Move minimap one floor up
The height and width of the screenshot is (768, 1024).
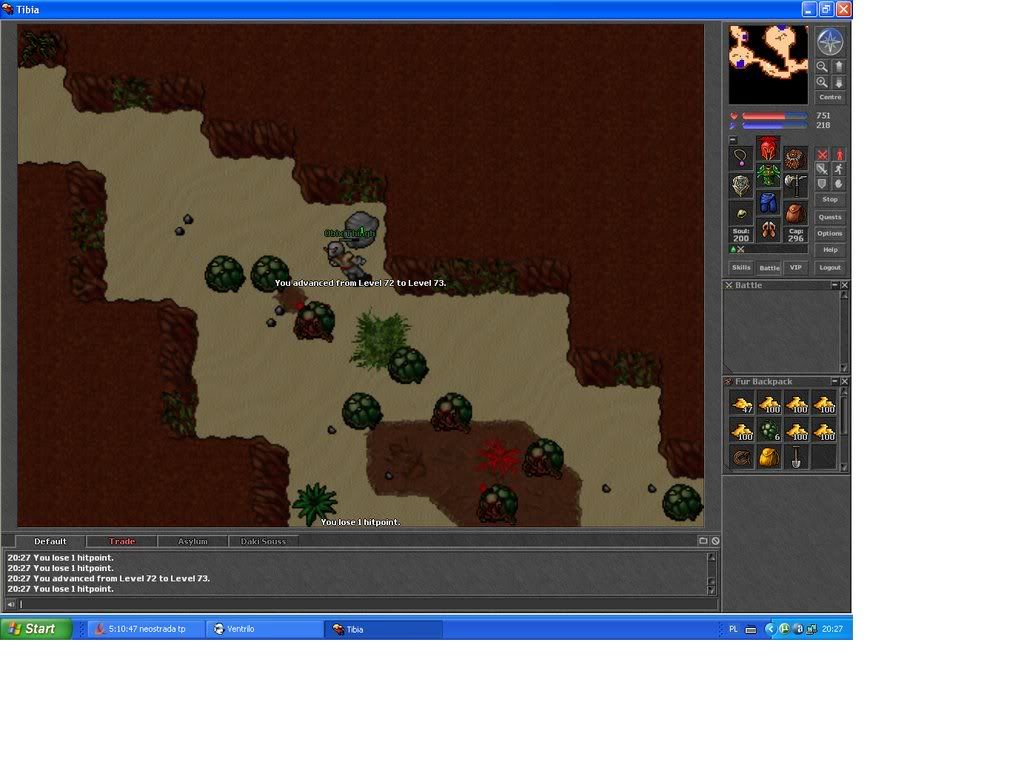tap(839, 67)
